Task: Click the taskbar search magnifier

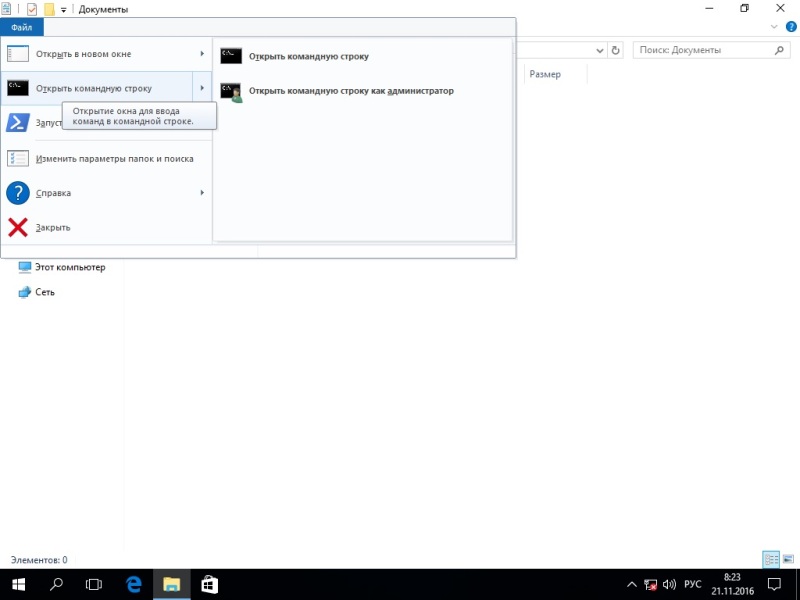Action: coord(56,585)
